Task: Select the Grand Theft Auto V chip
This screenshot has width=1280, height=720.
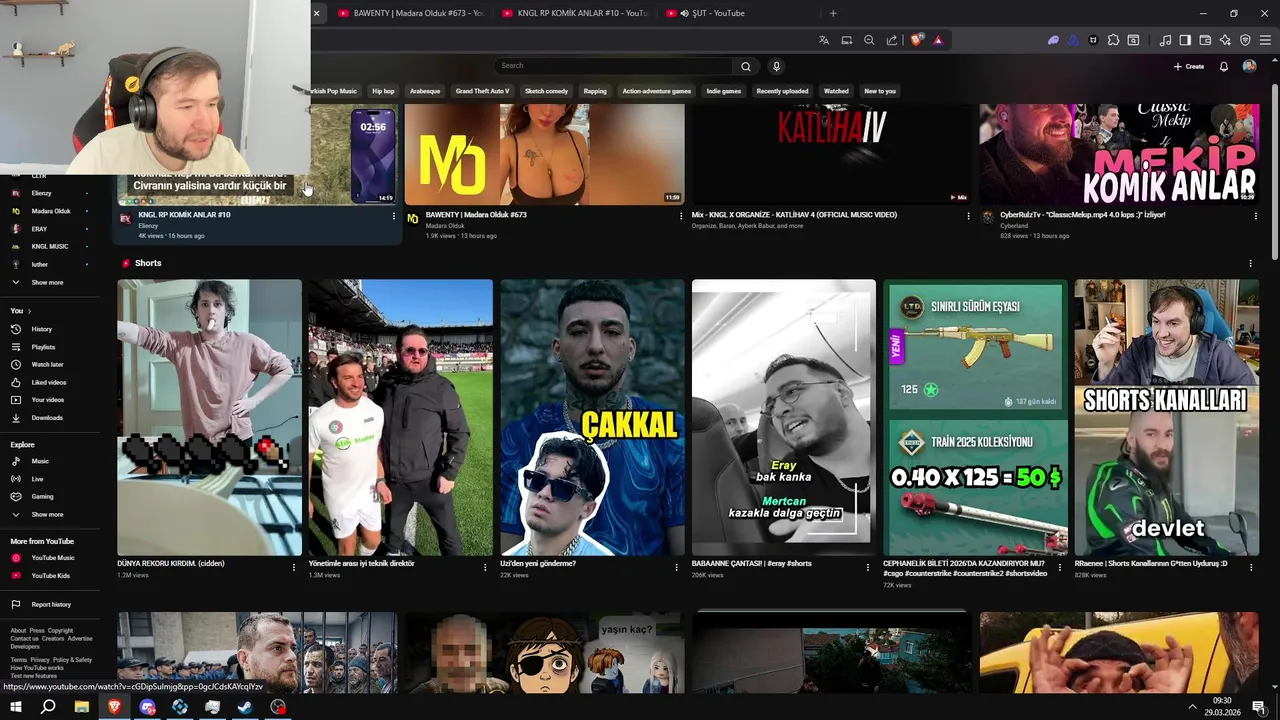Action: 482,91
